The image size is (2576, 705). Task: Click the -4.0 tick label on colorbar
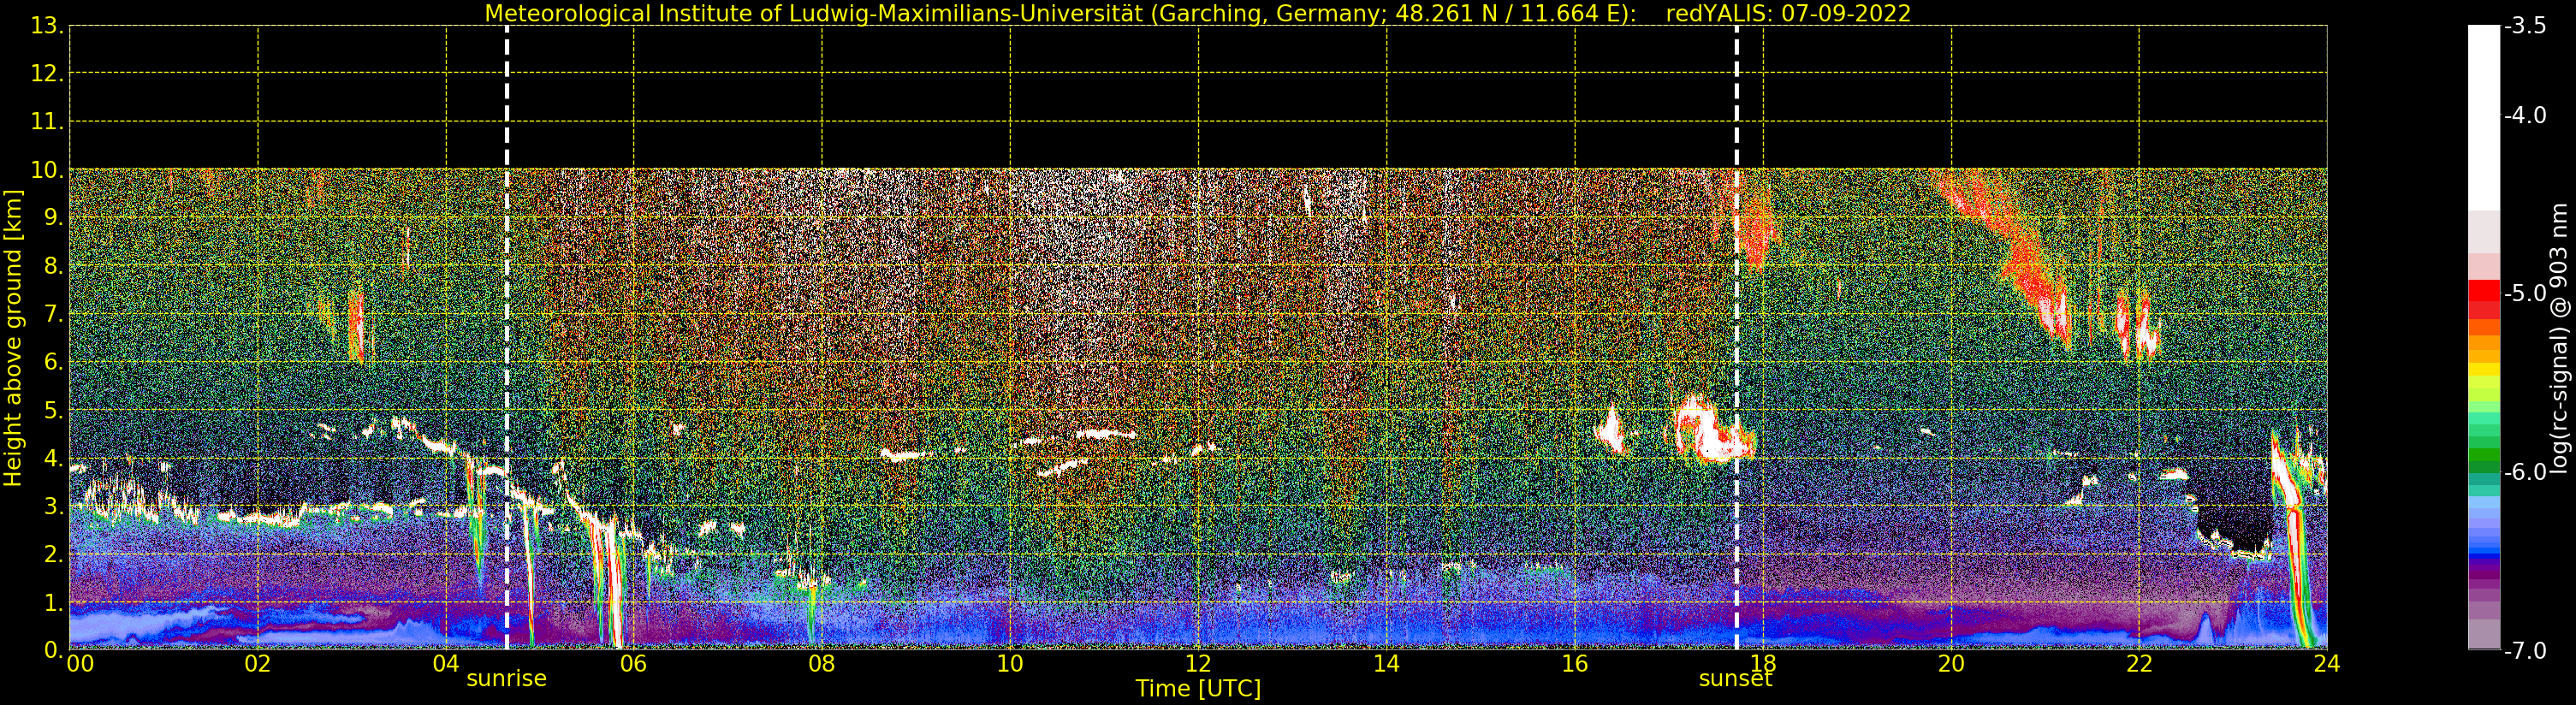pyautogui.click(x=2525, y=116)
